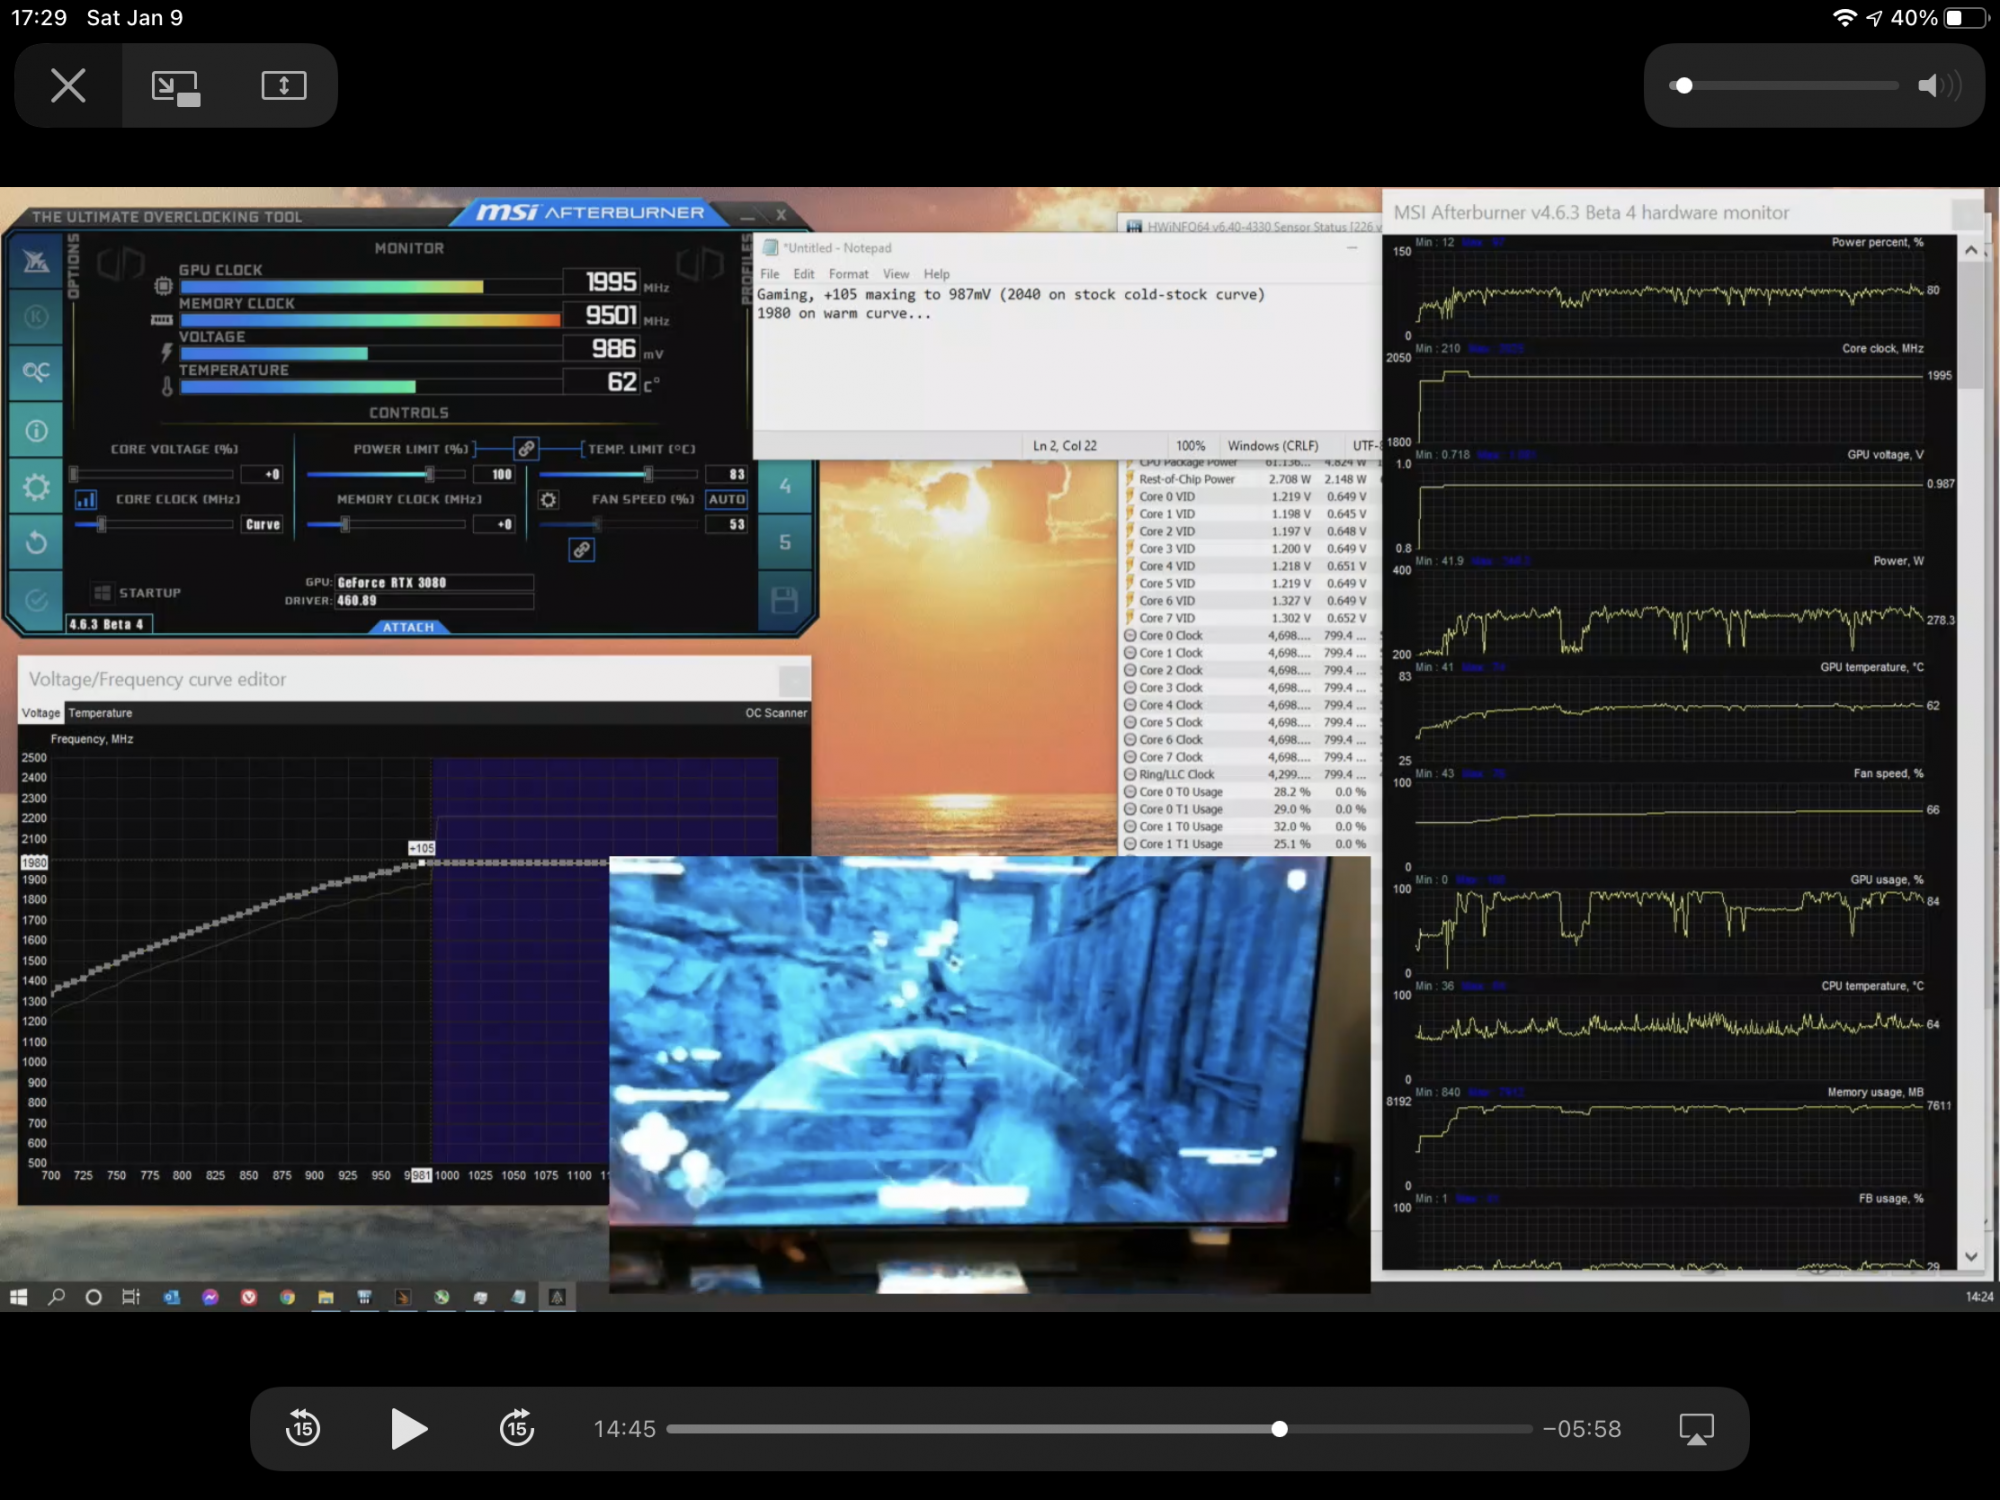Switch to Temperature tab in curve editor
This screenshot has height=1500, width=2000.
click(x=100, y=713)
